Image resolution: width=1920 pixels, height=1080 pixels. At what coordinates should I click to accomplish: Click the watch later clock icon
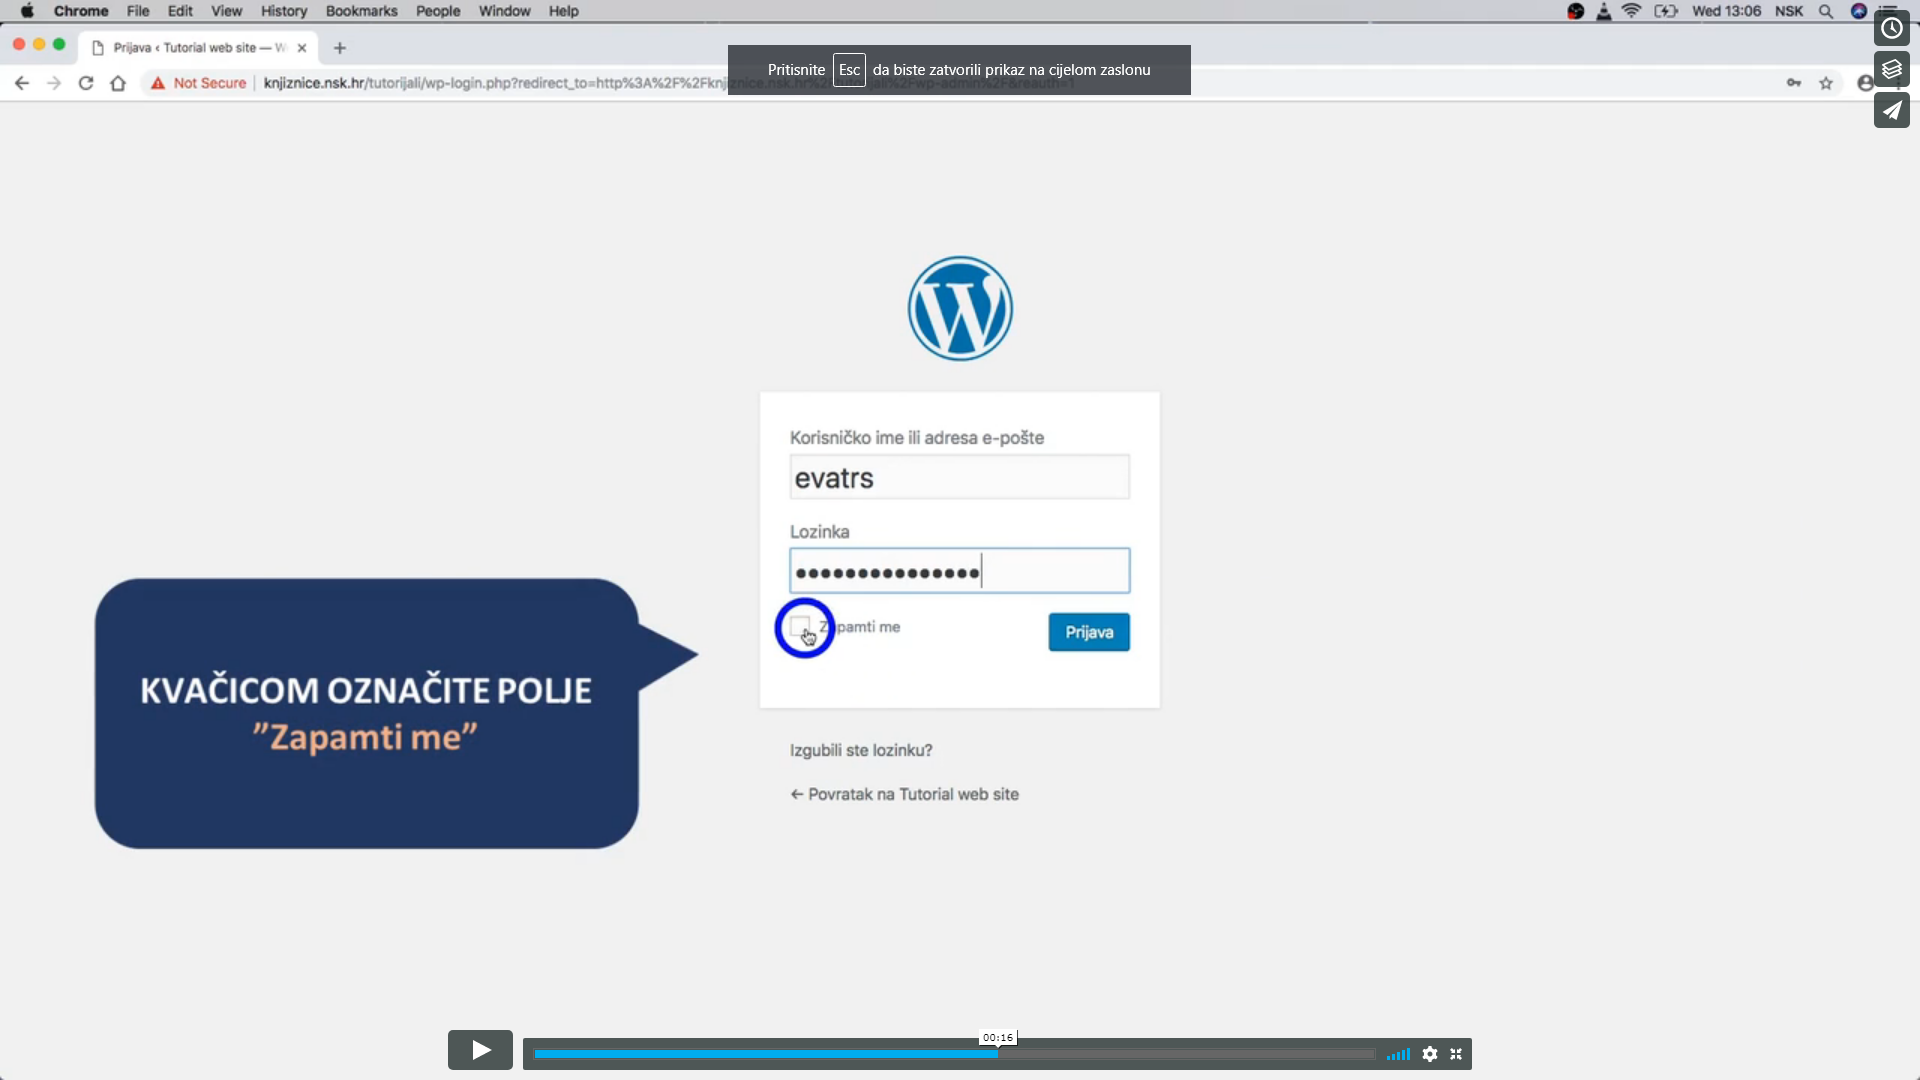pyautogui.click(x=1892, y=28)
